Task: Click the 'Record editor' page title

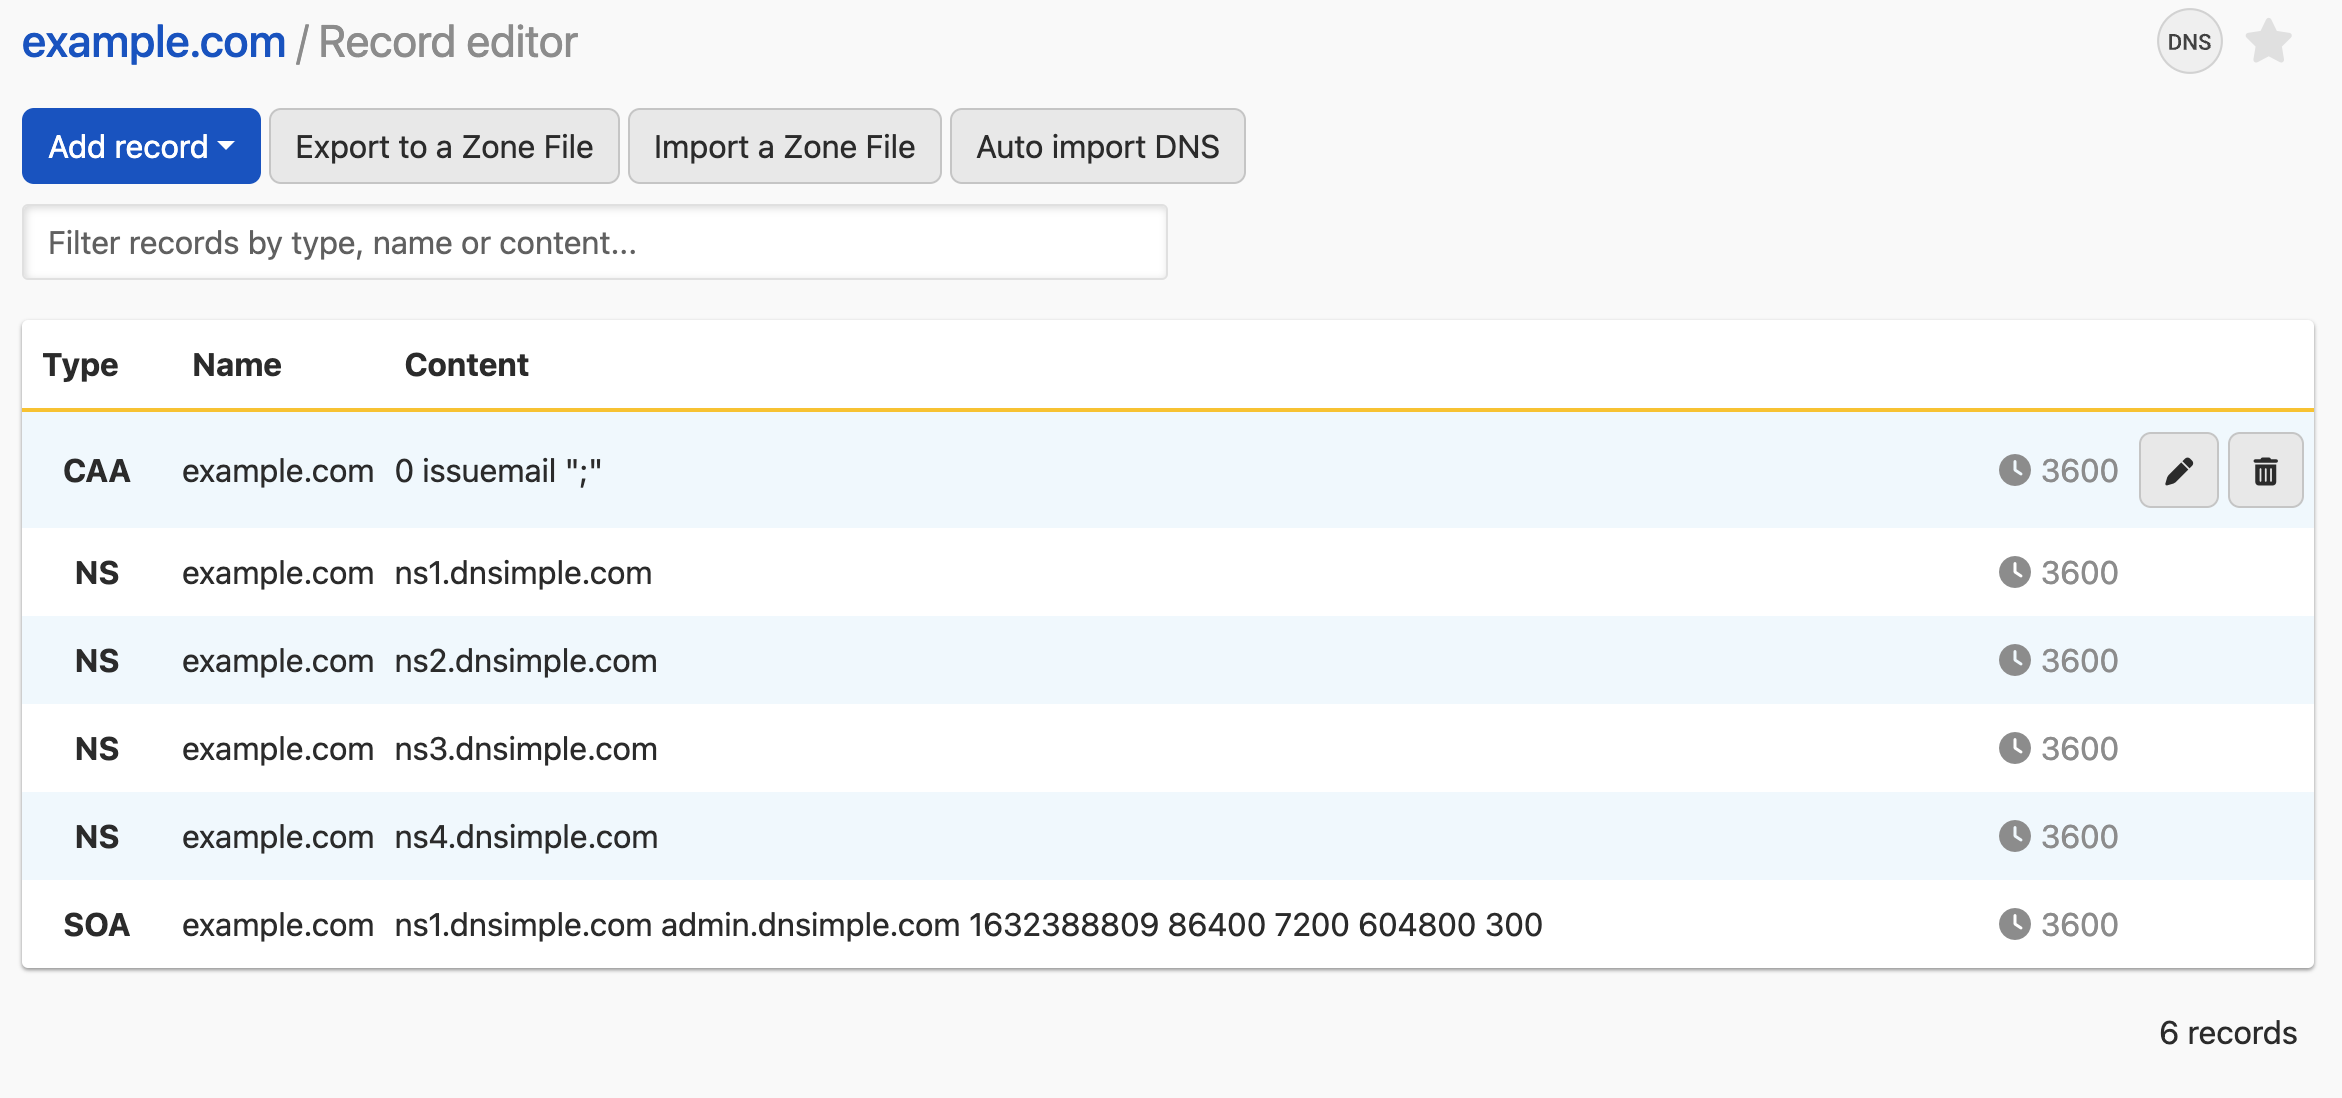Action: coord(448,42)
